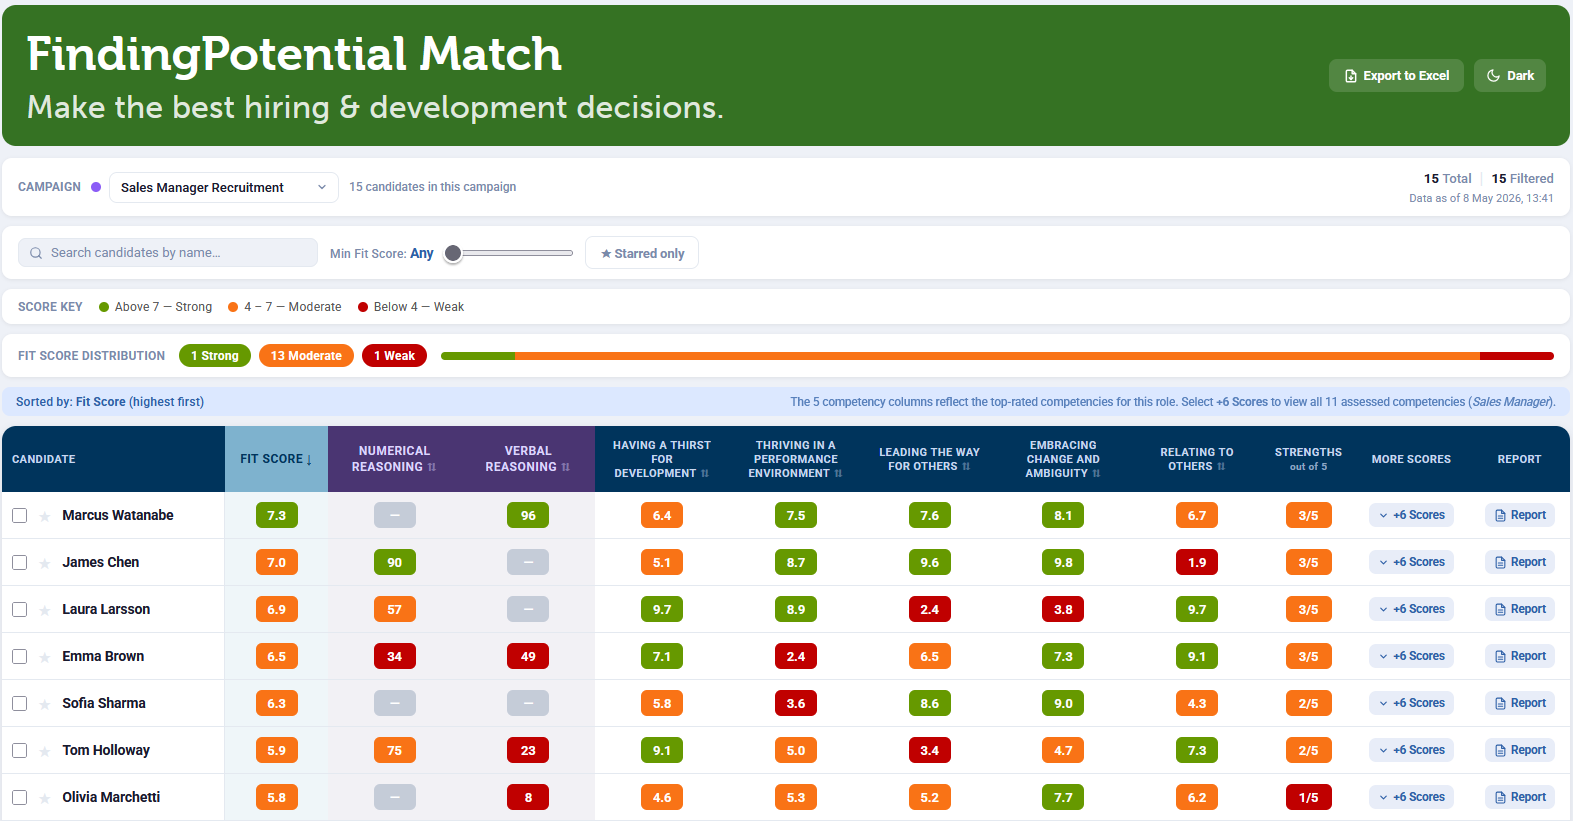1573x821 pixels.
Task: Open Laura Larsson's Report
Action: pyautogui.click(x=1520, y=609)
